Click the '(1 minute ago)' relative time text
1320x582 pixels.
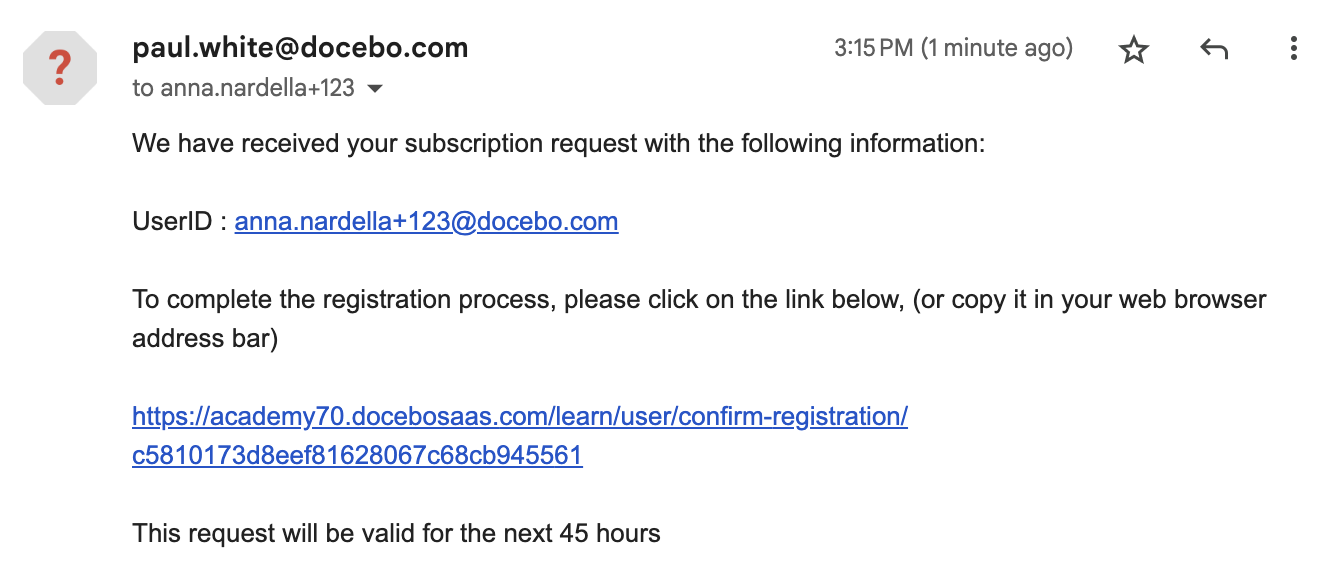point(997,48)
